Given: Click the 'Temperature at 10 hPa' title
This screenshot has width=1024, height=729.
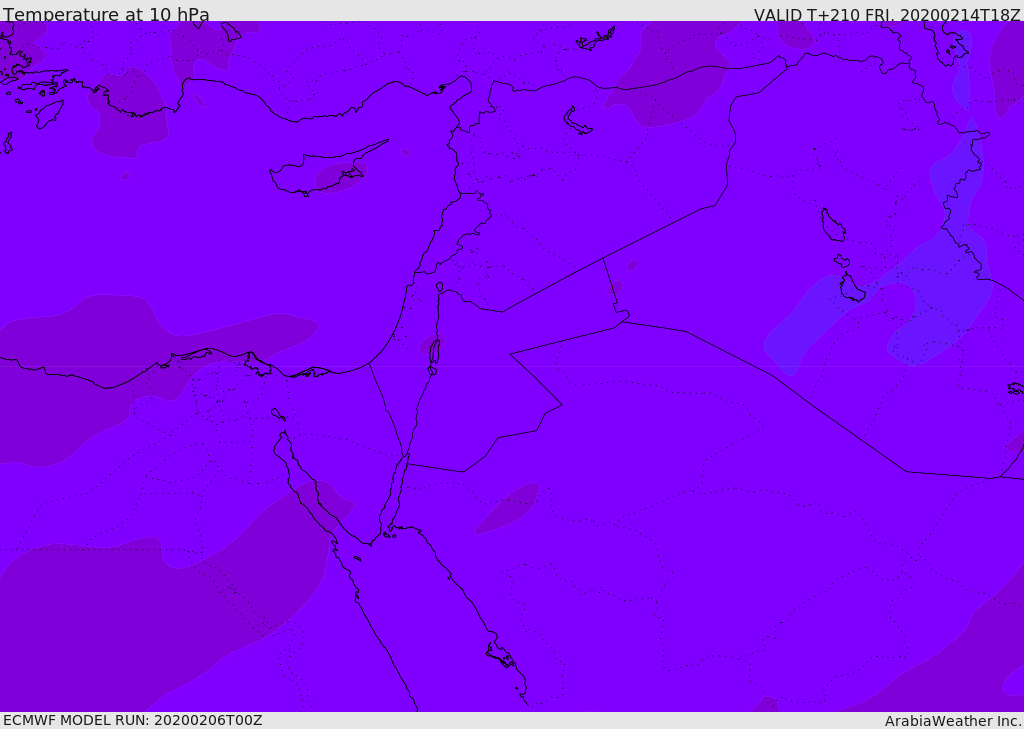Looking at the screenshot, I should 106,15.
